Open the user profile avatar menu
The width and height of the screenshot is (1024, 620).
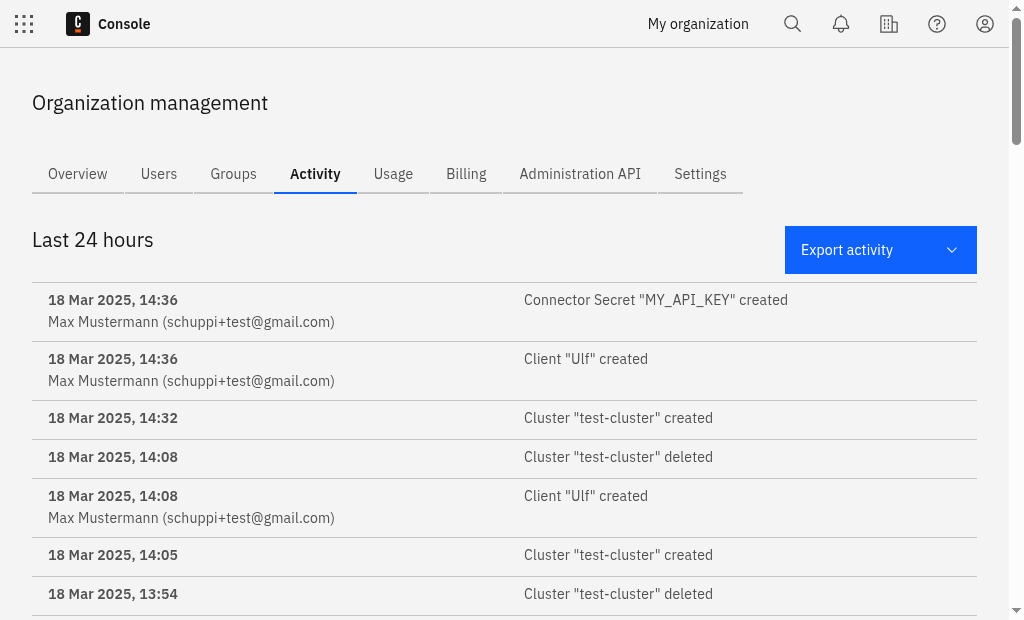[985, 24]
